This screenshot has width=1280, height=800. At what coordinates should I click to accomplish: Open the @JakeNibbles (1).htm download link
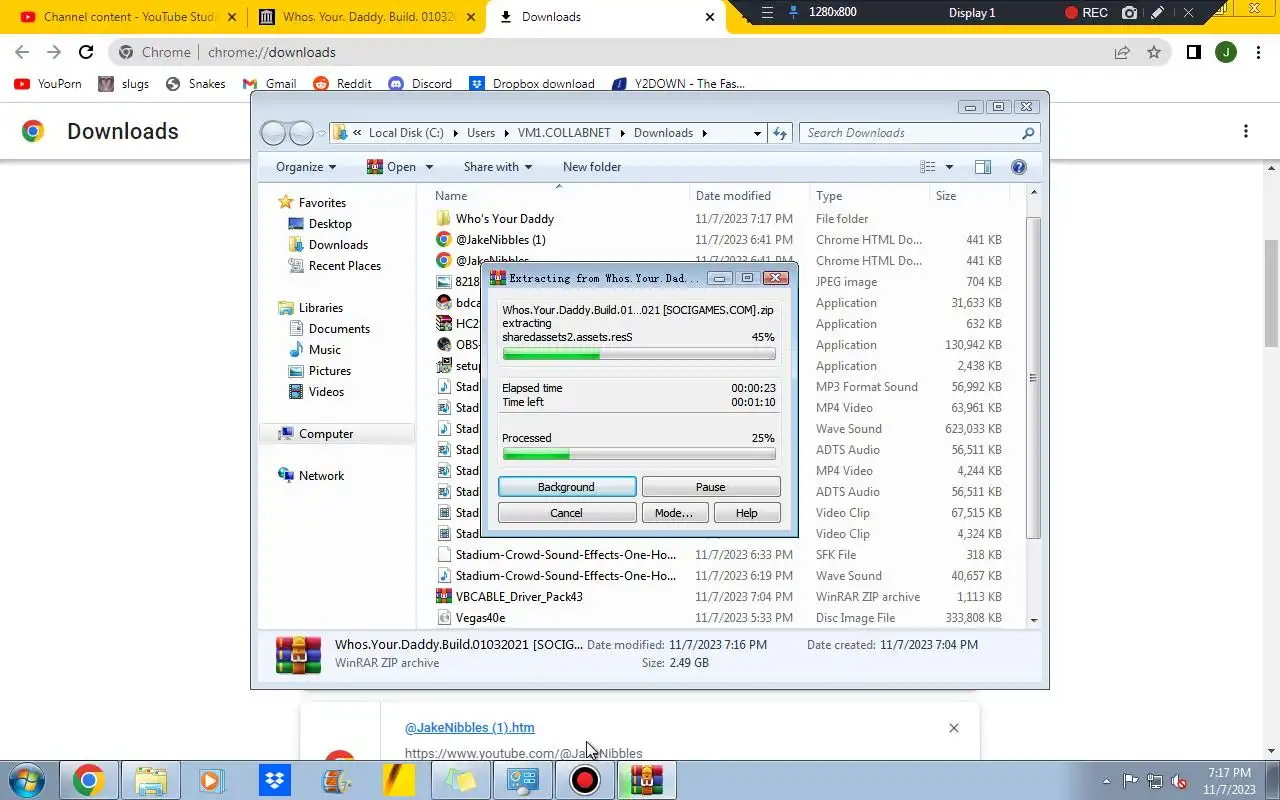[470, 728]
